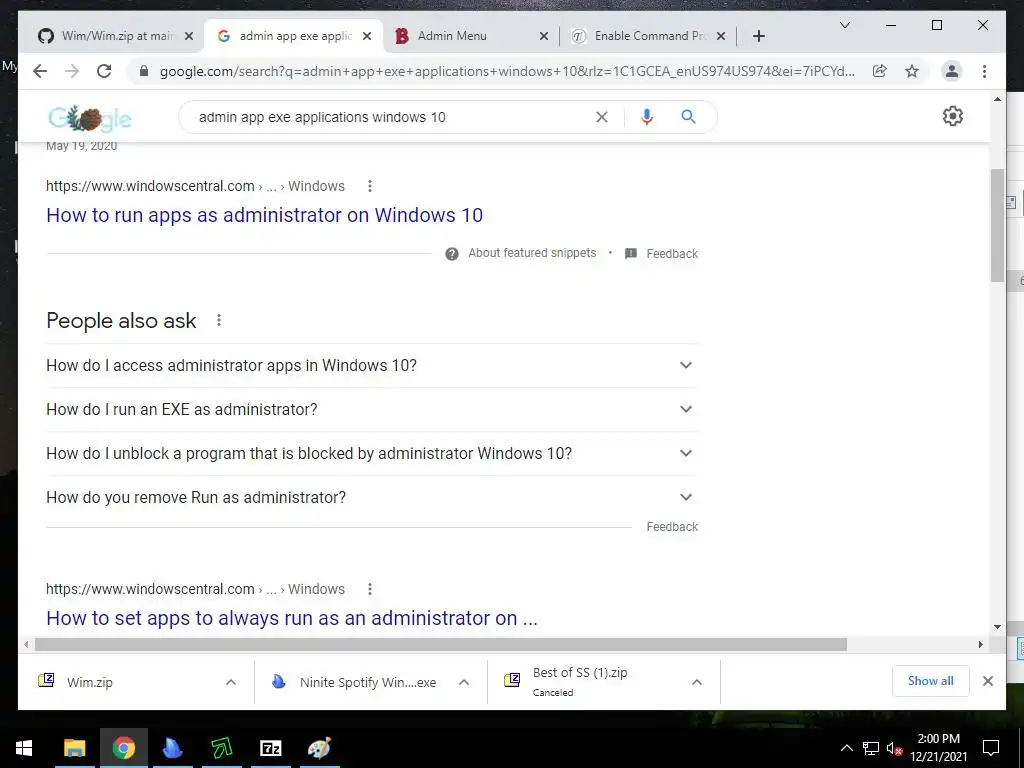The width and height of the screenshot is (1024, 768).
Task: Click the horizontal scrollbar thumb
Action: click(441, 645)
